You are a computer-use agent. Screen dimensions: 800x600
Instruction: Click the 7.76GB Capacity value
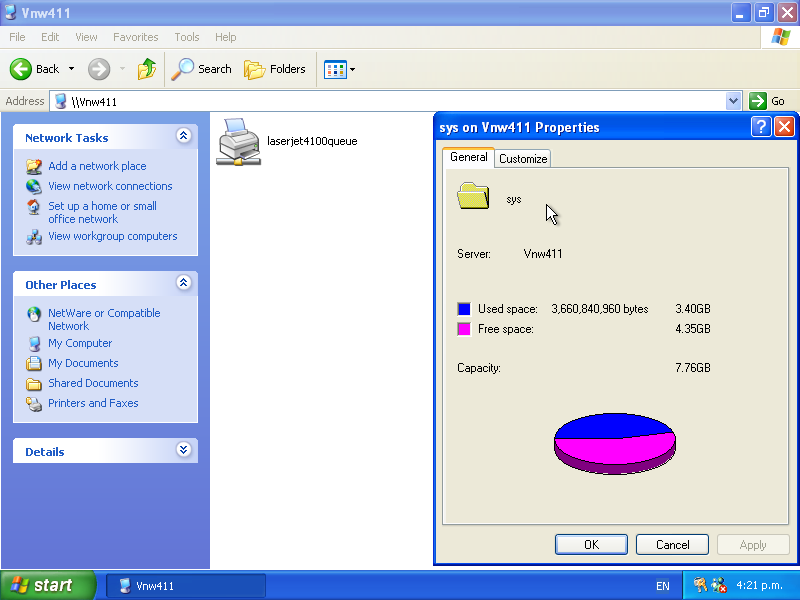[692, 368]
